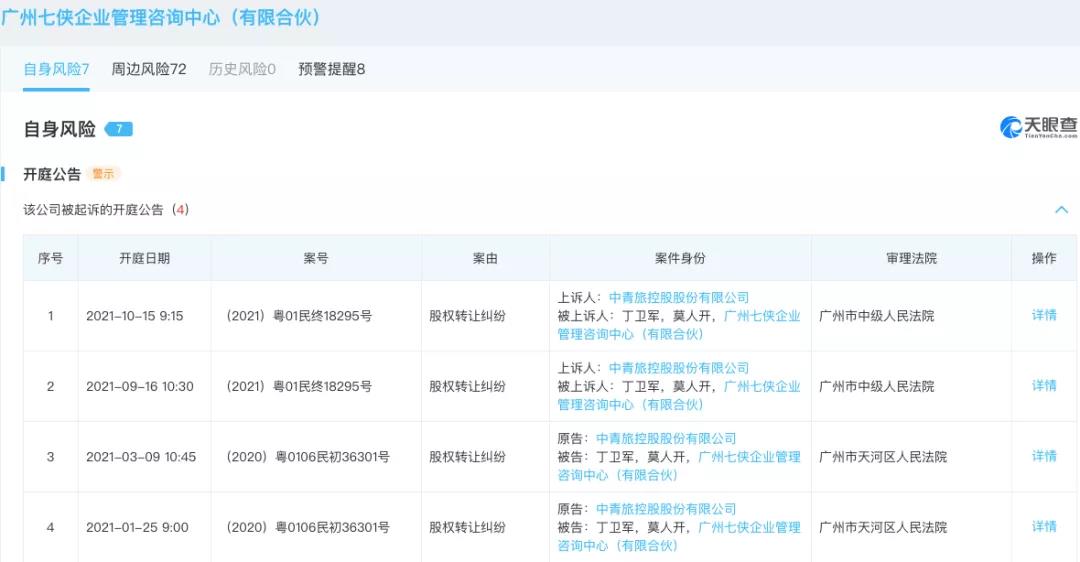Click case number 粤01民终18295号 in row 2
Screen dimensions: 1080x562
[299, 386]
